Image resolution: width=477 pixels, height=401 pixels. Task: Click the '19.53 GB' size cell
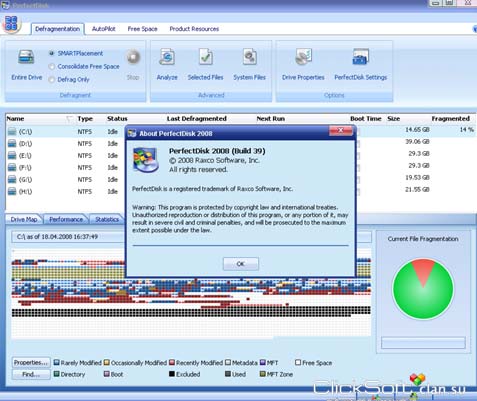pyautogui.click(x=417, y=177)
